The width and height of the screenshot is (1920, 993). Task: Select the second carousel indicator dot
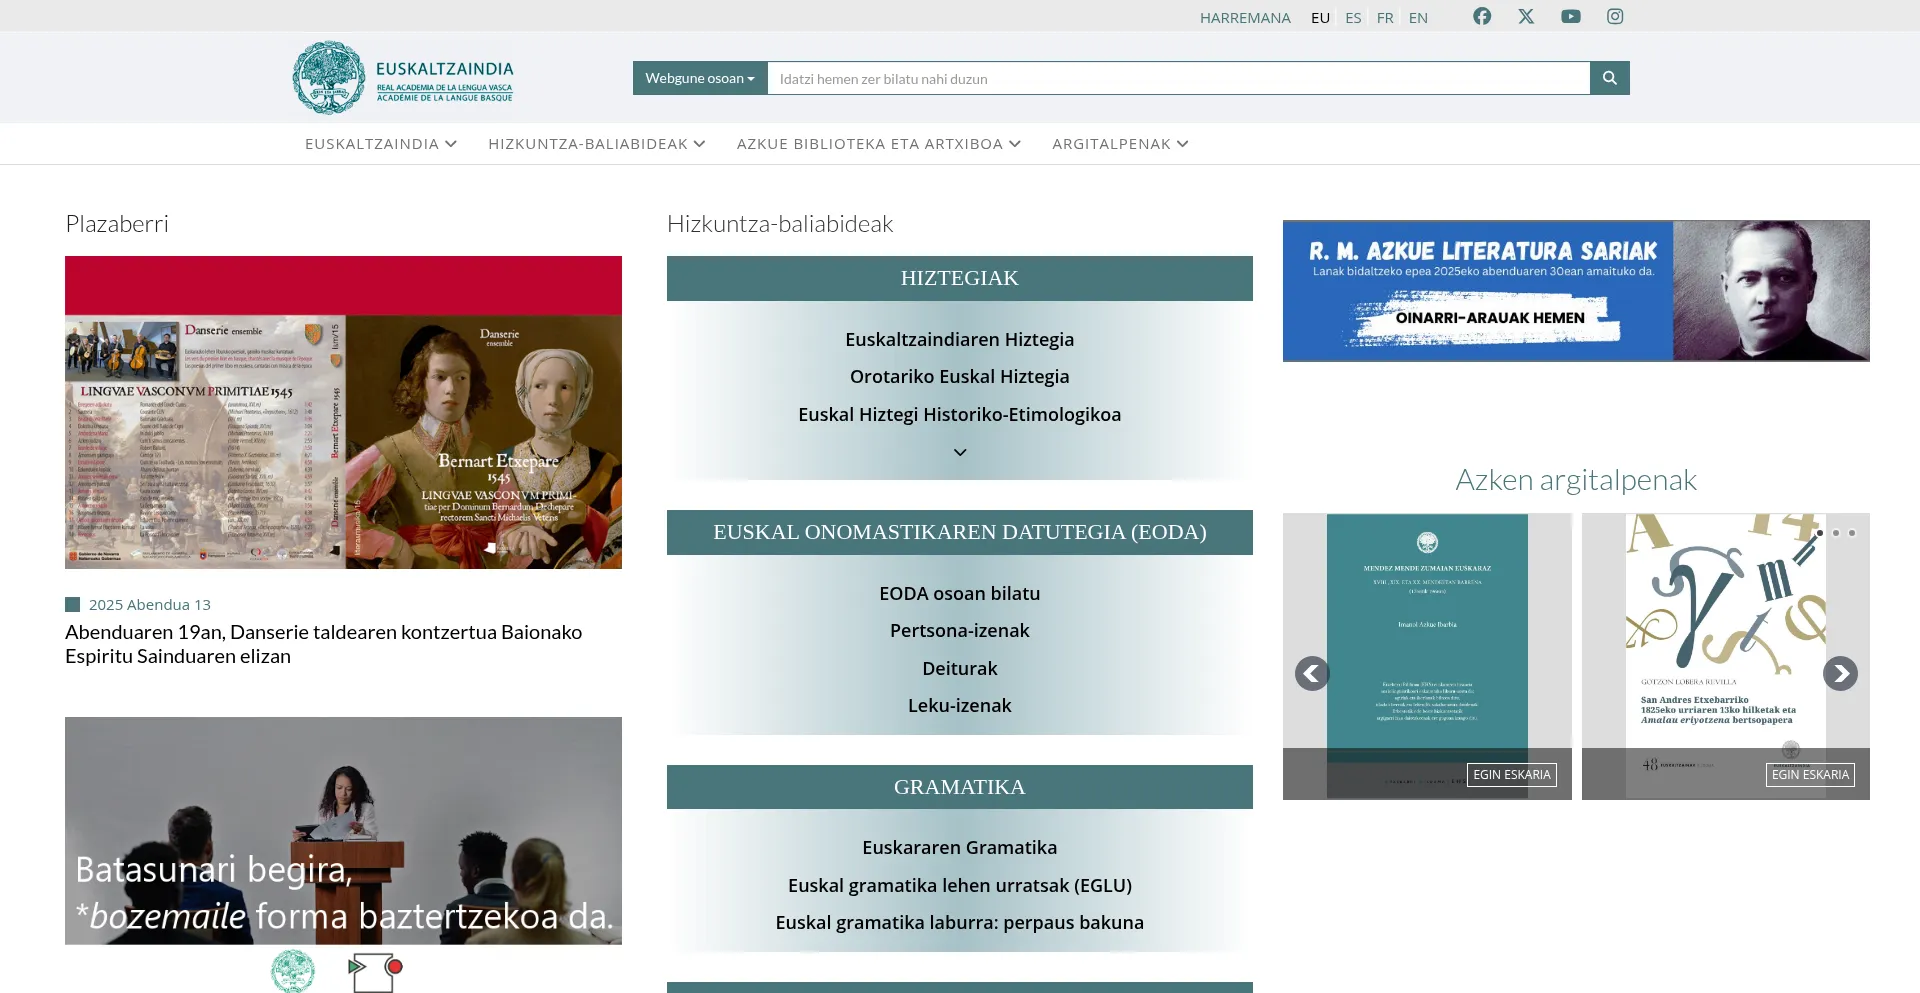[1836, 533]
